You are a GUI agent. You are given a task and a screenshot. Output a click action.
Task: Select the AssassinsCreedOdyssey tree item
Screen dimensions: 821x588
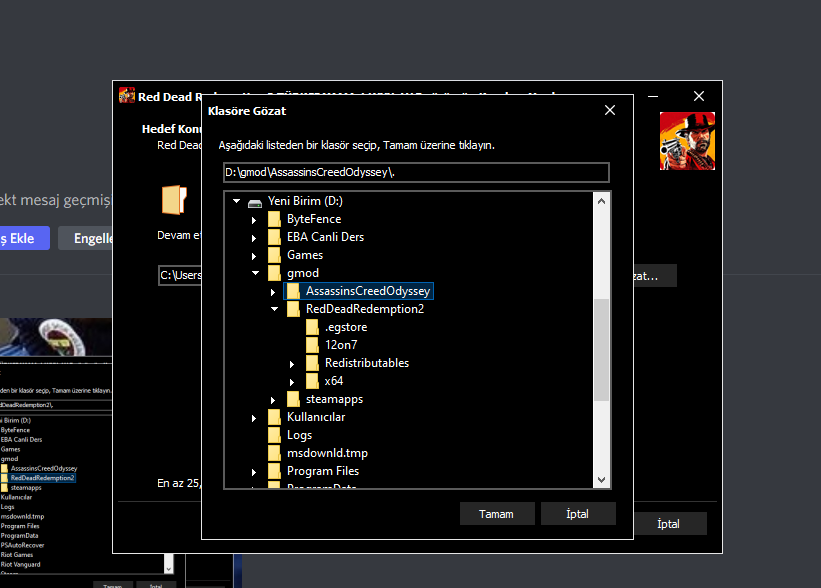coord(359,291)
